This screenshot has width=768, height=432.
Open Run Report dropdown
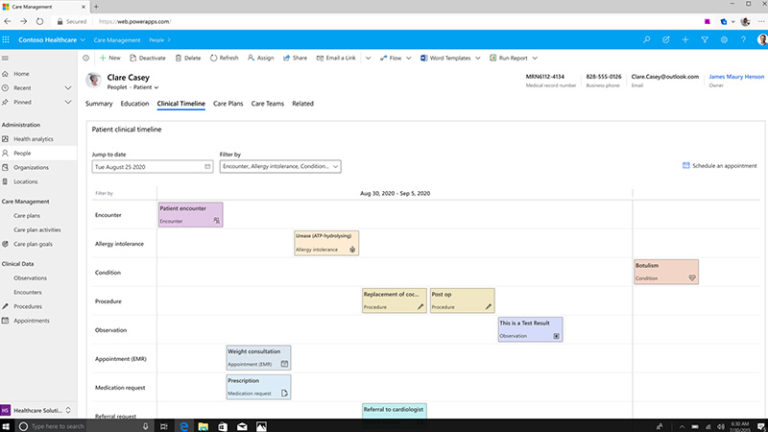tap(513, 58)
